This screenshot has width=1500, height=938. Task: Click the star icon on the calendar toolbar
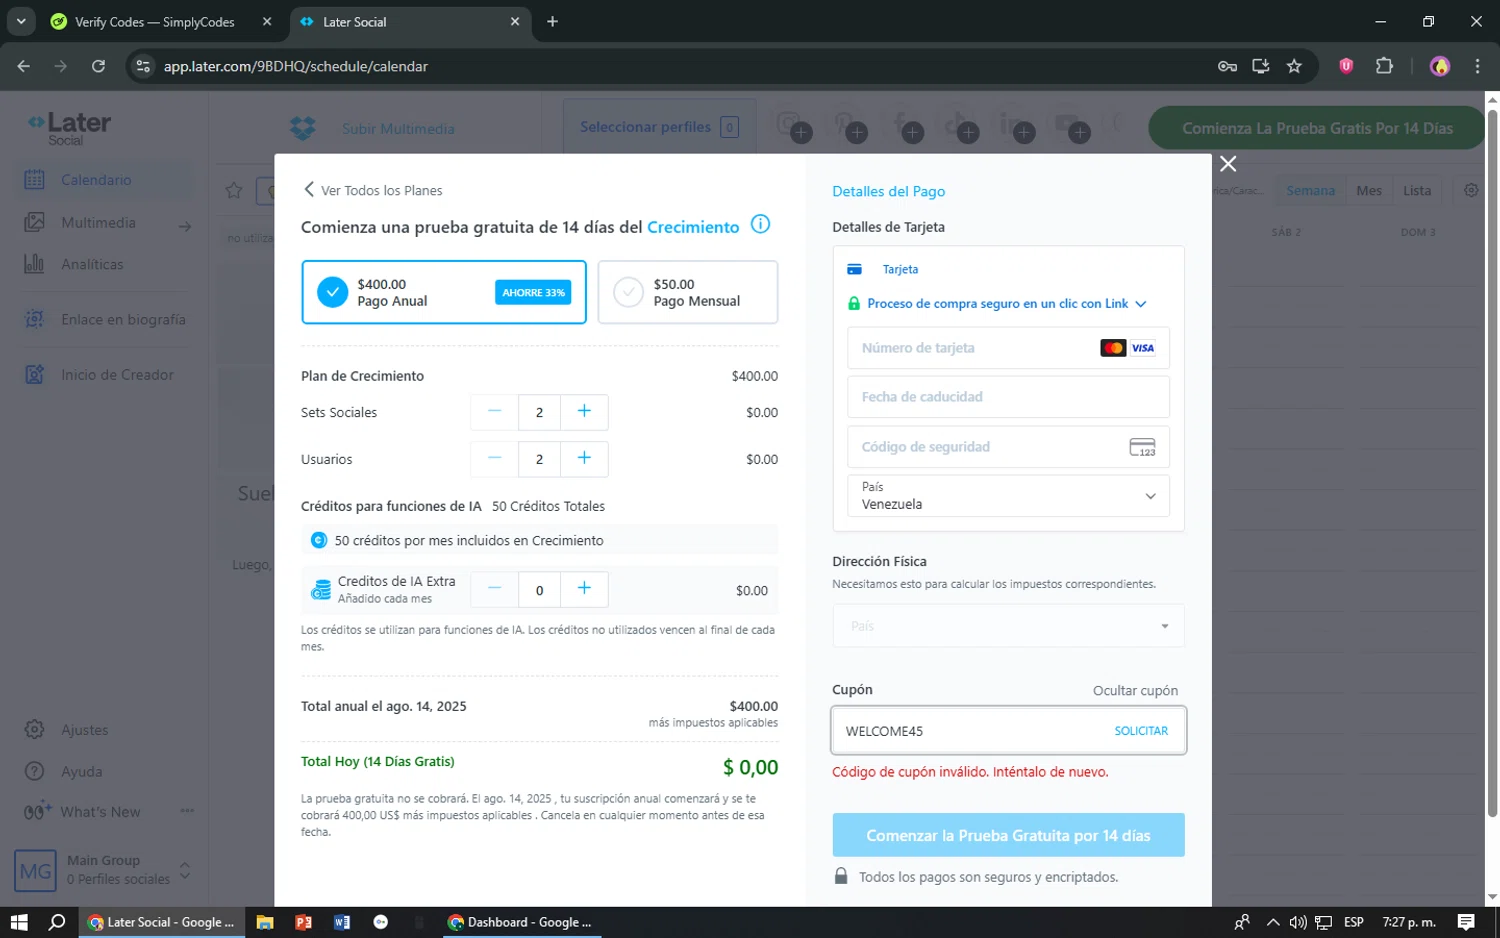click(234, 190)
